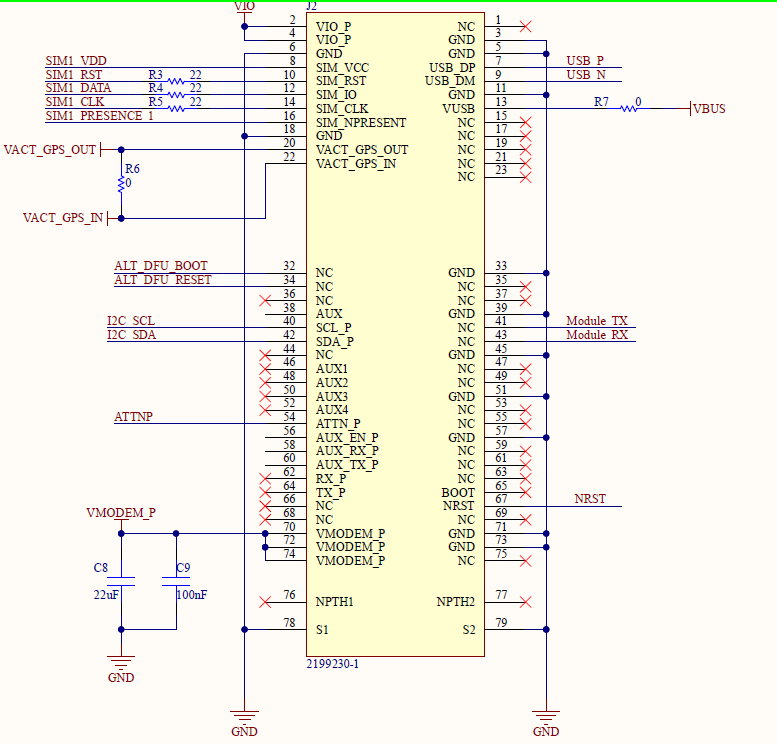
Task: Select the R6 resistor symbol
Action: point(121,184)
